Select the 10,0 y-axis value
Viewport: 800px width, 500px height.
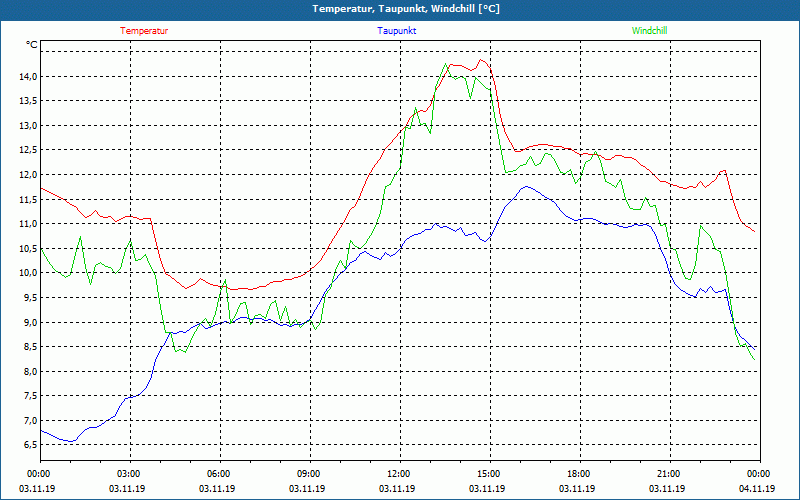pos(28,273)
